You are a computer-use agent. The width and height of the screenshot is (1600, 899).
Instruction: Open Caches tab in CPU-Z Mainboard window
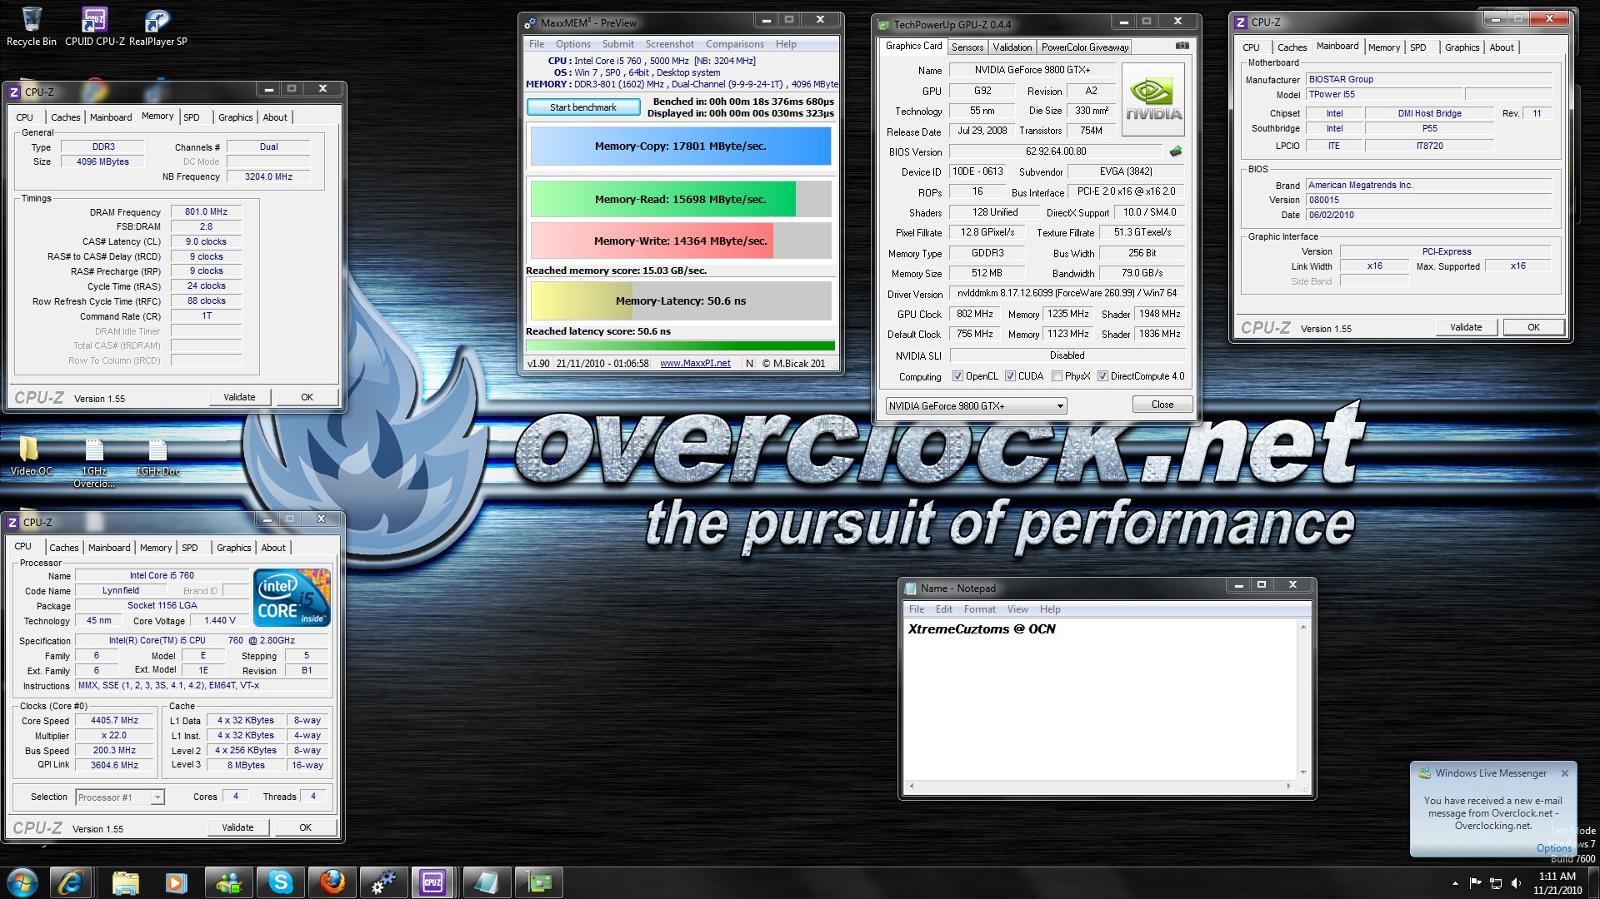pyautogui.click(x=1292, y=47)
